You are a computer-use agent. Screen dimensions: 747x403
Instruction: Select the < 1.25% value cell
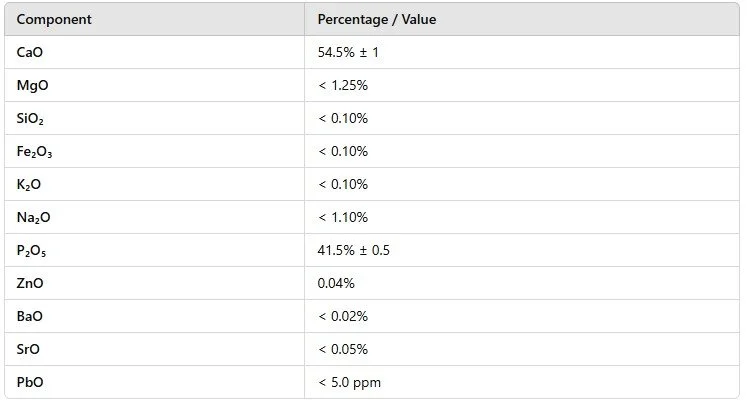(x=343, y=86)
